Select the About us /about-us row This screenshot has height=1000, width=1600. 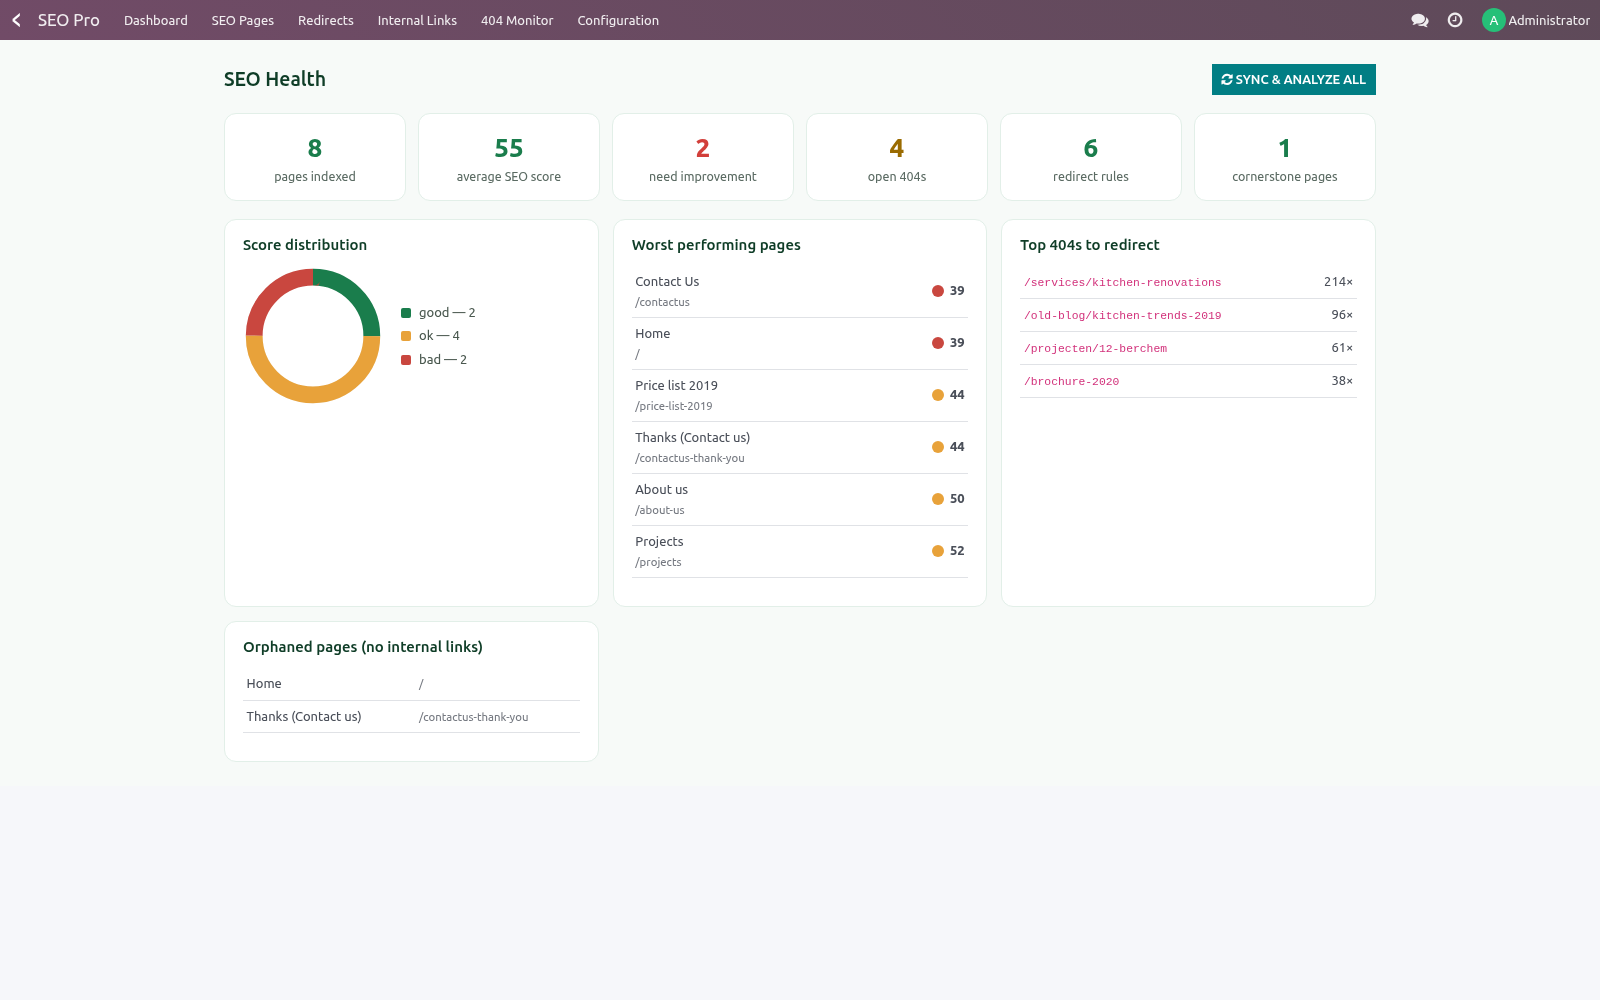pyautogui.click(x=800, y=499)
